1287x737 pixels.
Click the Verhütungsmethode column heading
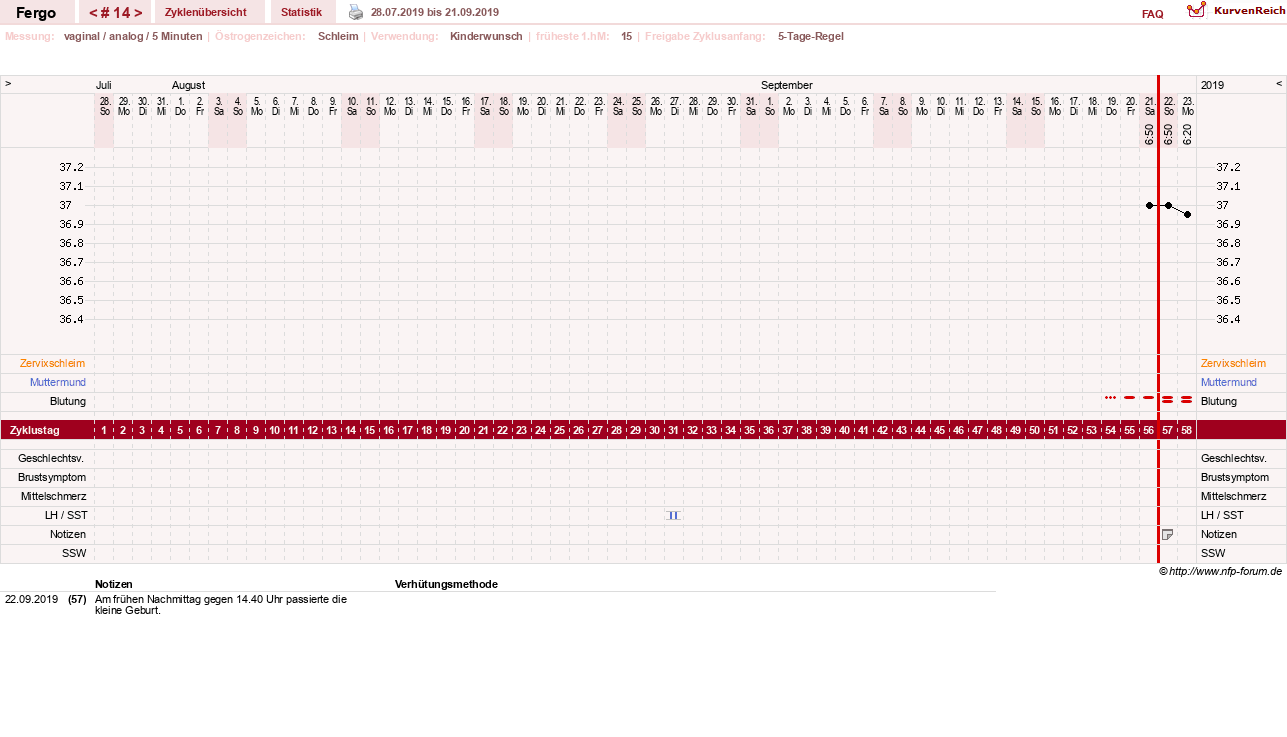[x=446, y=584]
